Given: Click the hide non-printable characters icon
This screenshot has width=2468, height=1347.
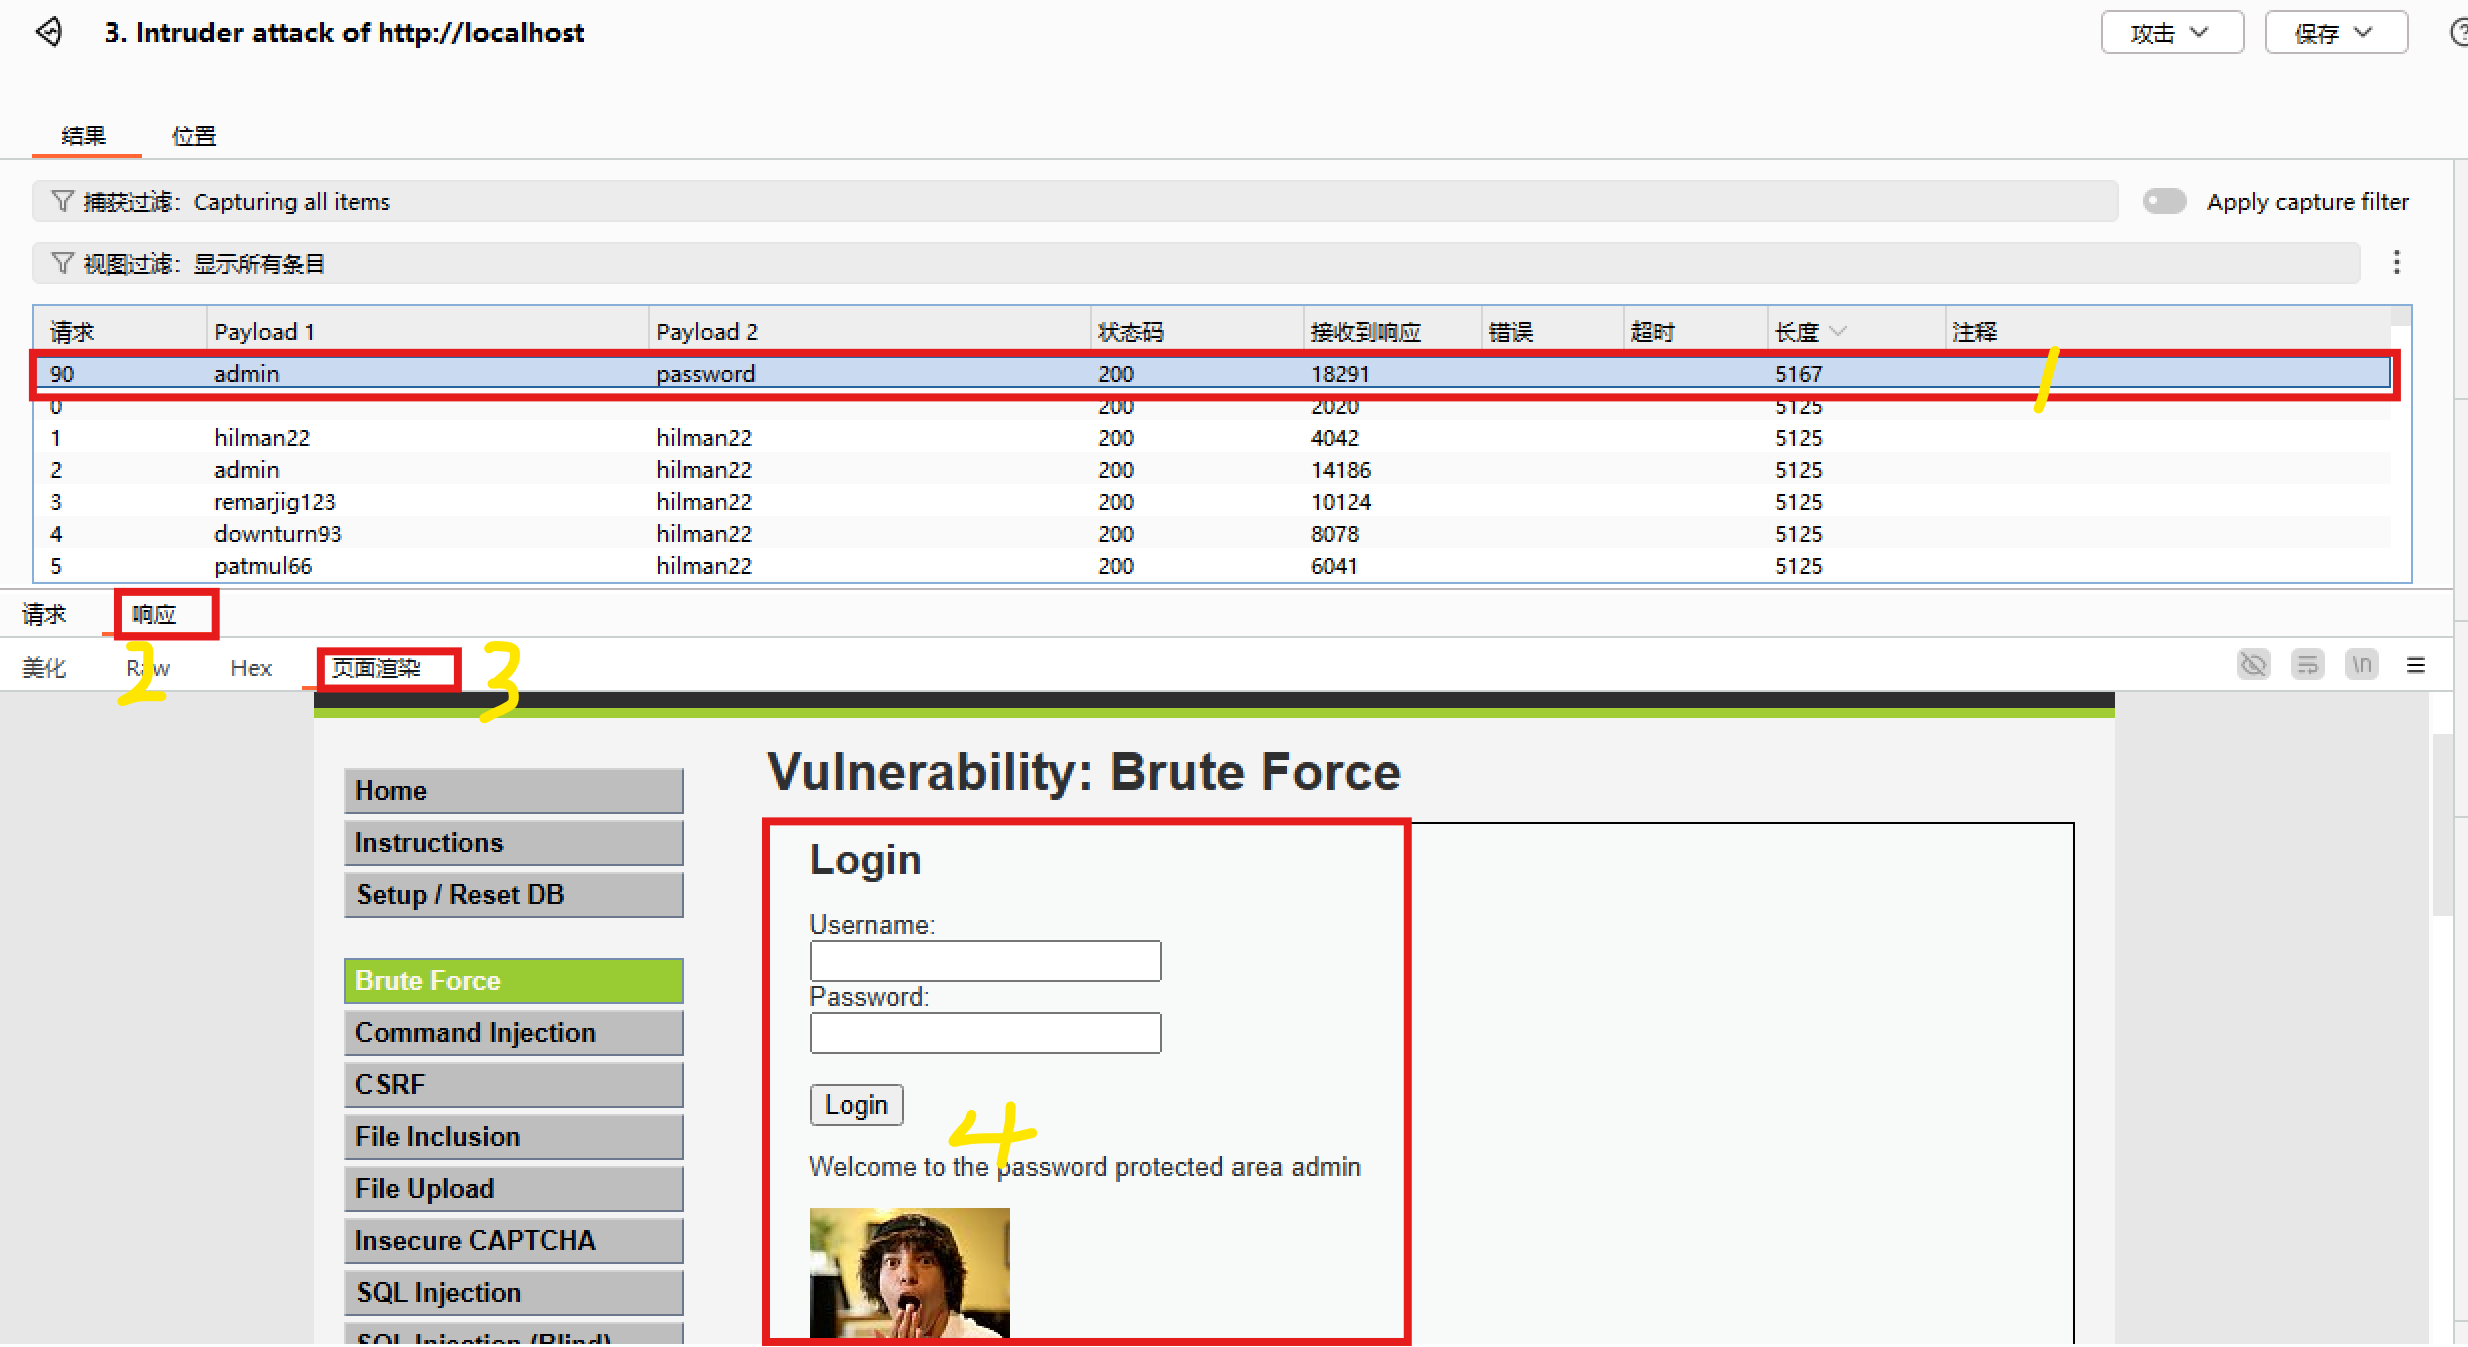Looking at the screenshot, I should tap(2253, 665).
